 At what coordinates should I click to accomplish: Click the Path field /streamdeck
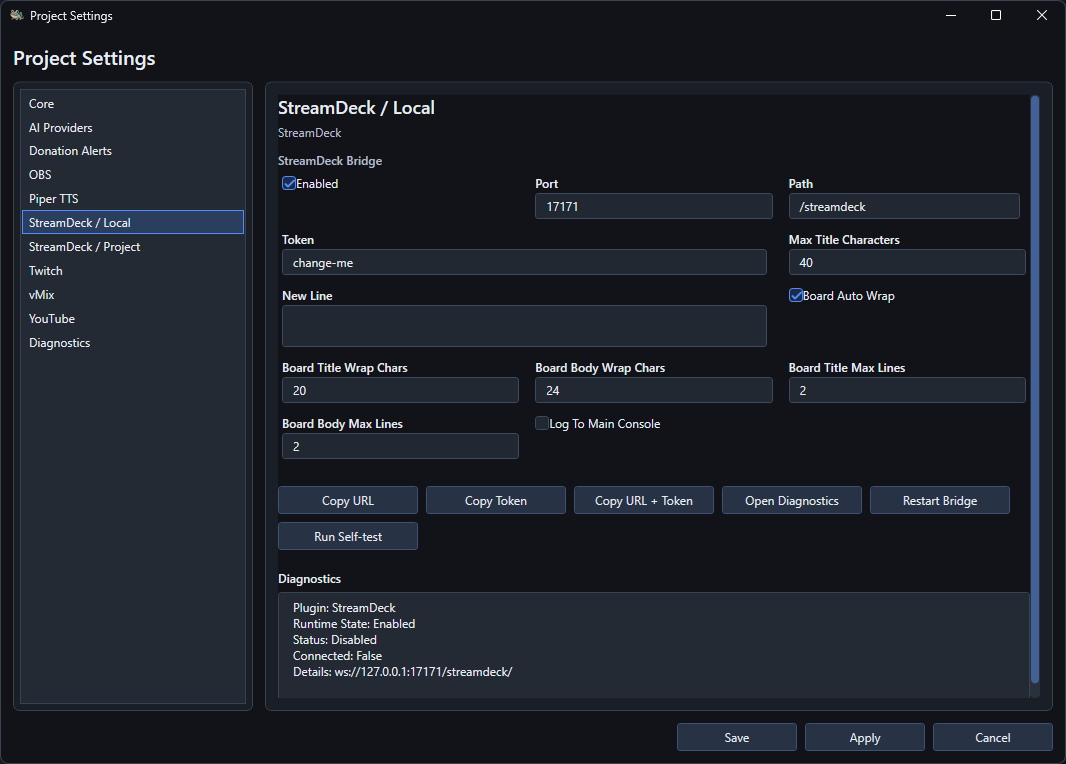904,206
